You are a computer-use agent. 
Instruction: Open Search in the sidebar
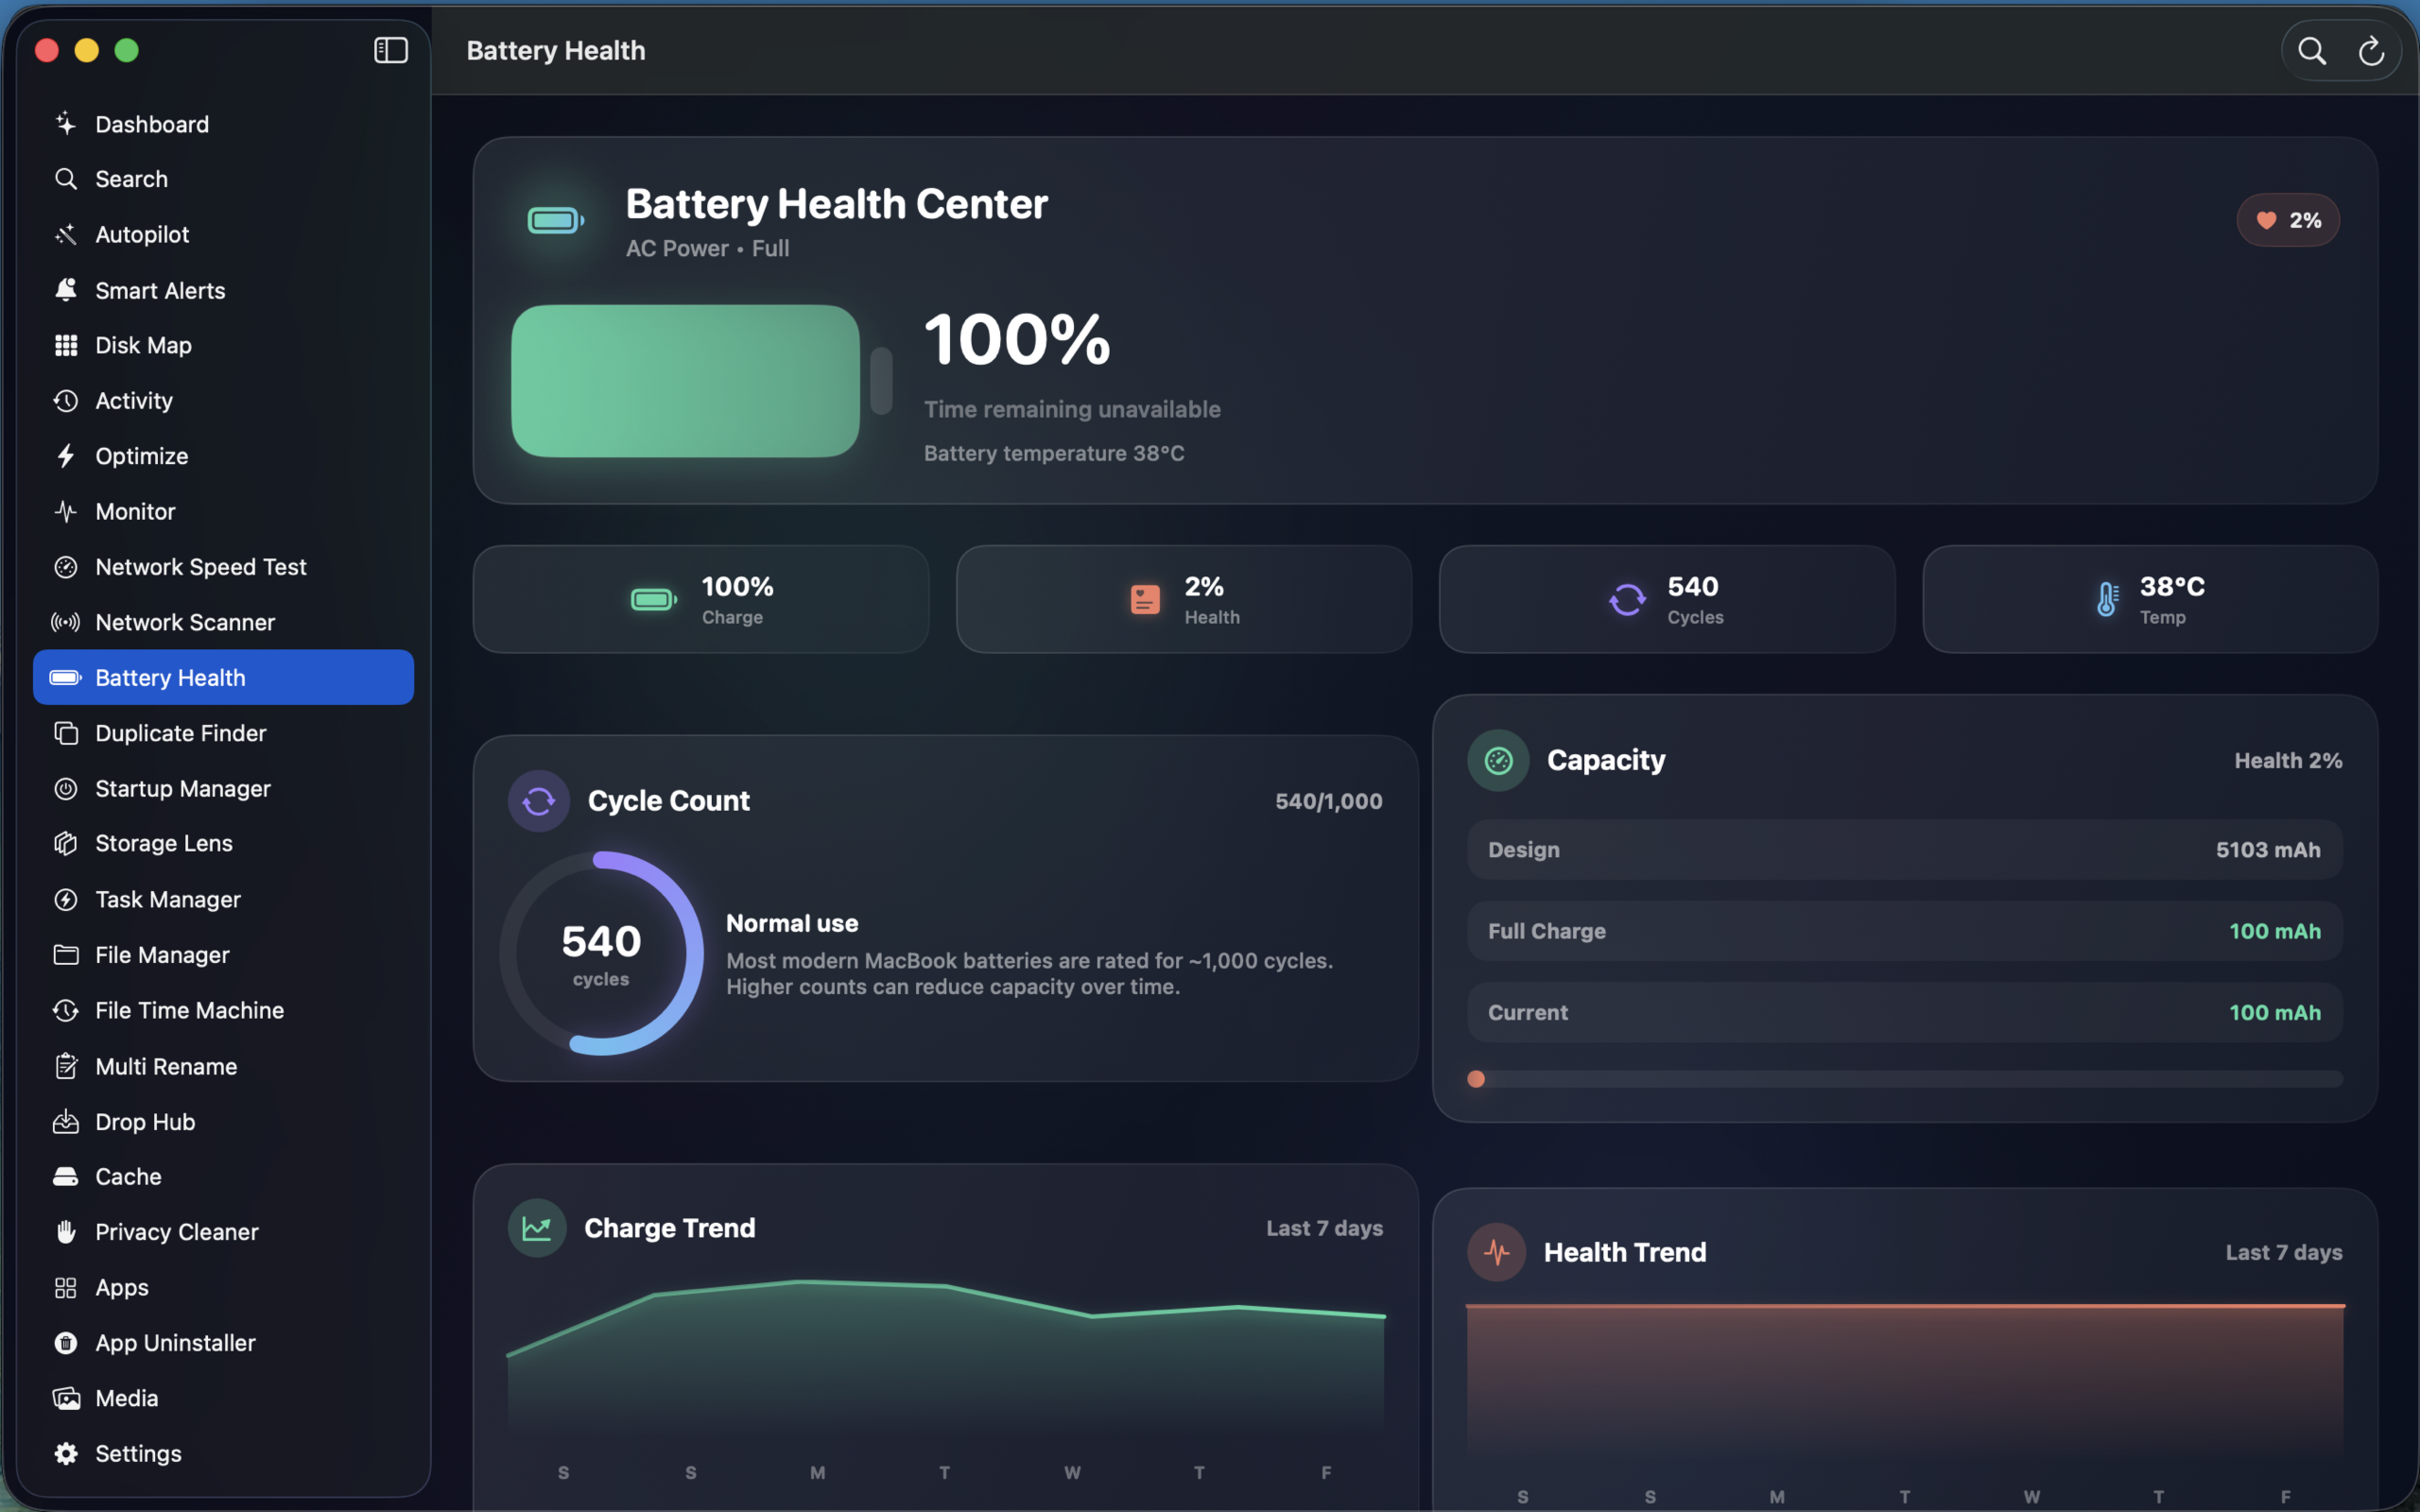pyautogui.click(x=223, y=179)
